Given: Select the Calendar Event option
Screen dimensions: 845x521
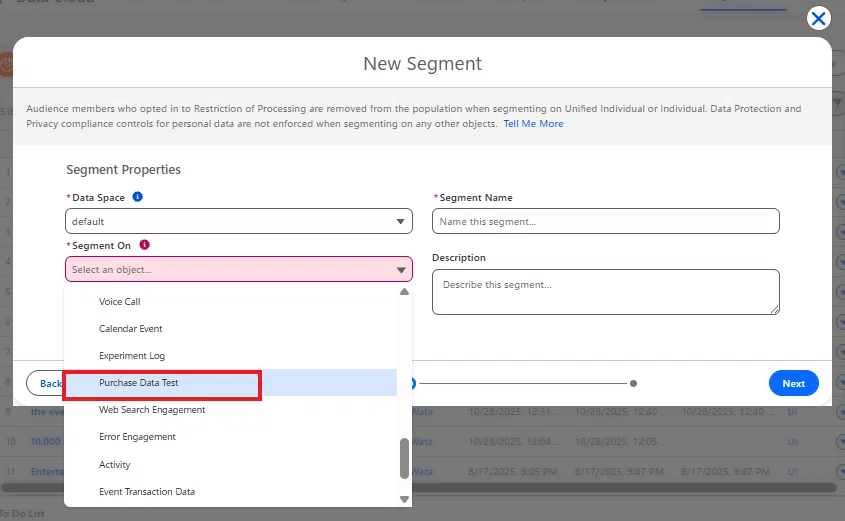Looking at the screenshot, I should pos(231,329).
